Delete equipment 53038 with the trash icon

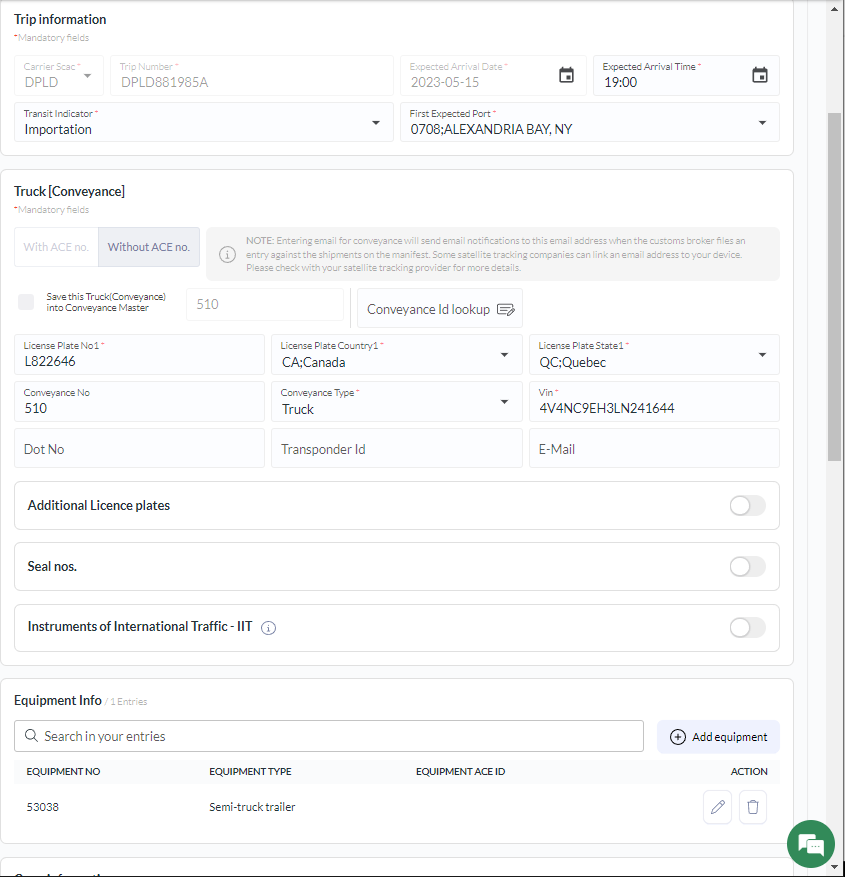tap(753, 807)
